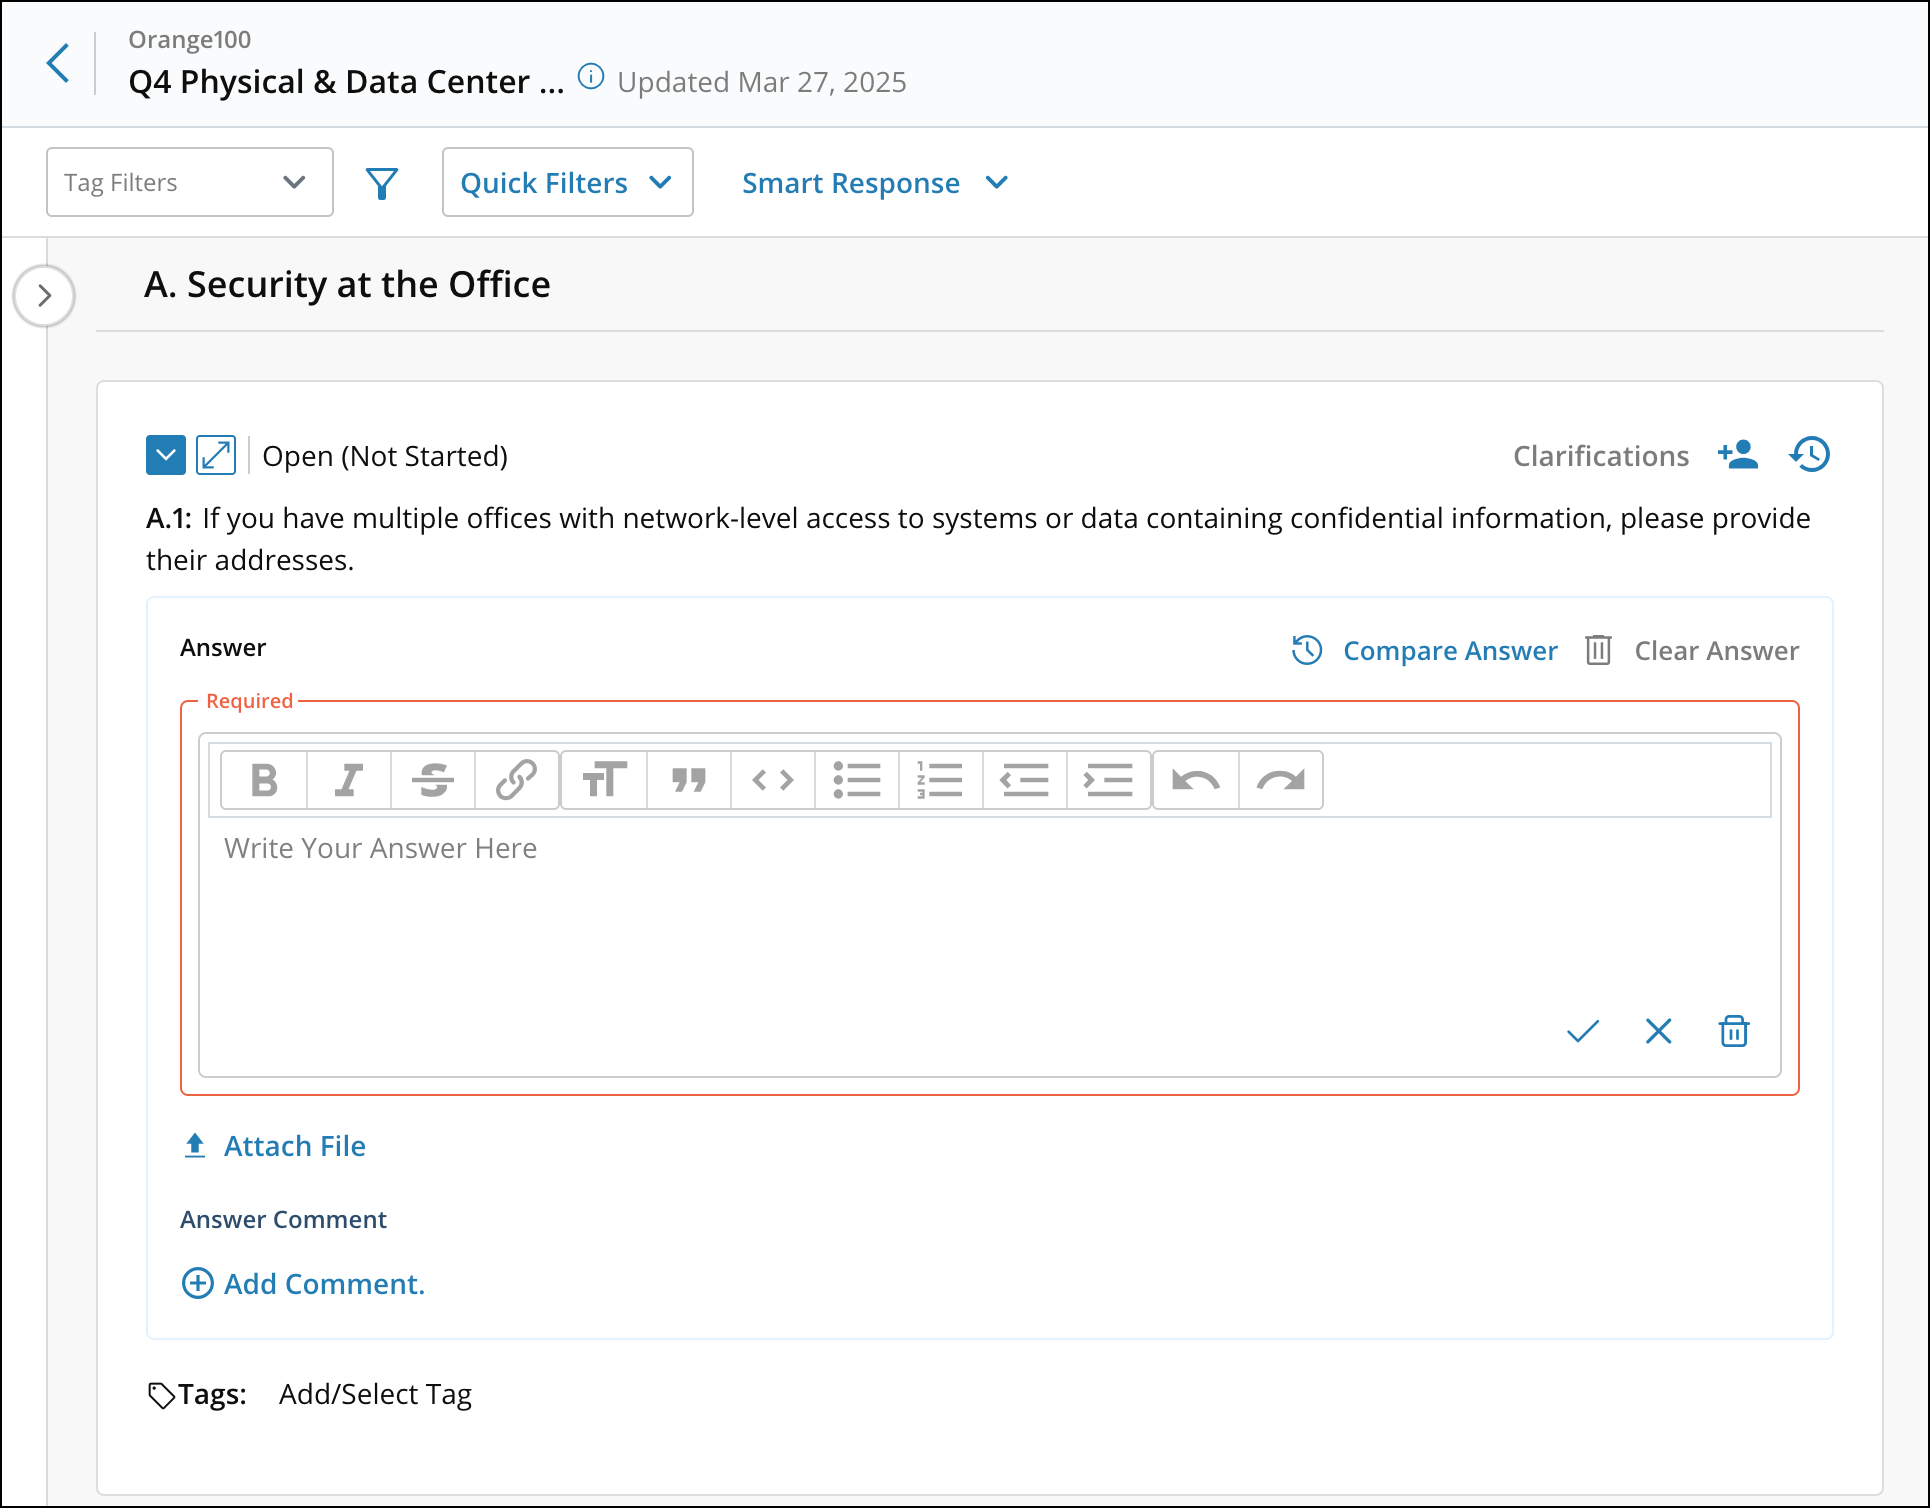This screenshot has width=1930, height=1508.
Task: Insert a hyperlink using link icon
Action: click(516, 780)
